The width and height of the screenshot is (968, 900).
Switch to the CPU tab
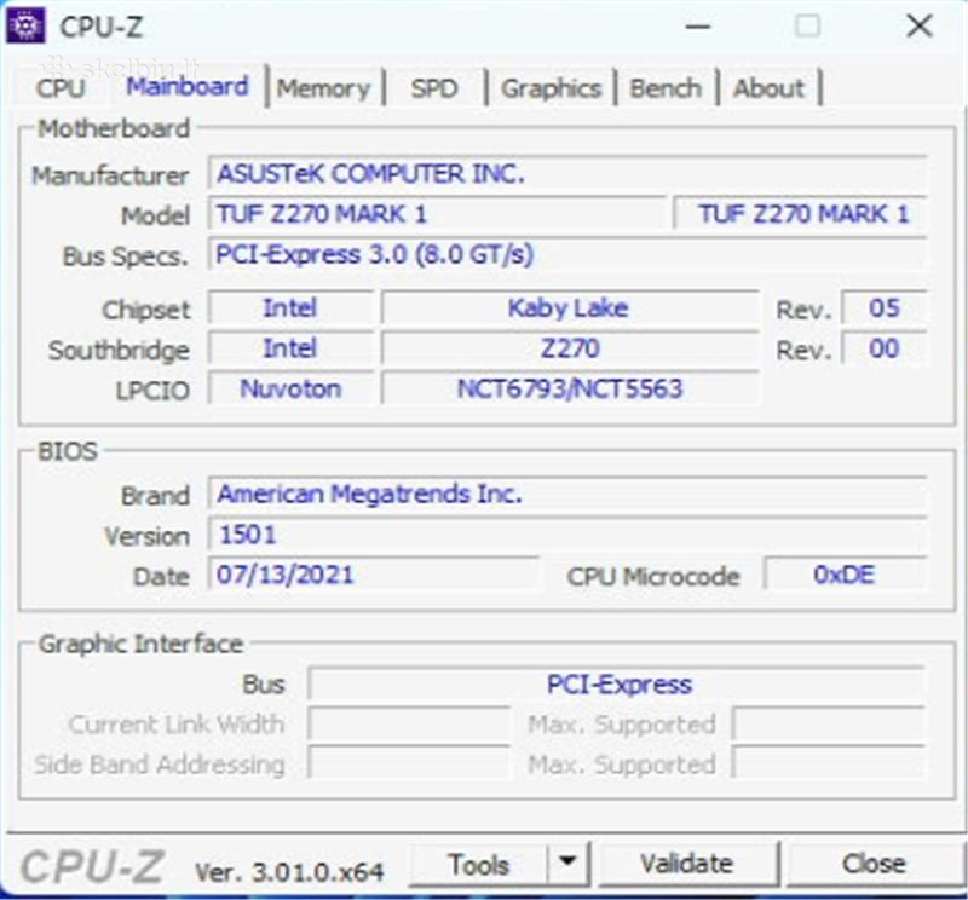click(60, 88)
